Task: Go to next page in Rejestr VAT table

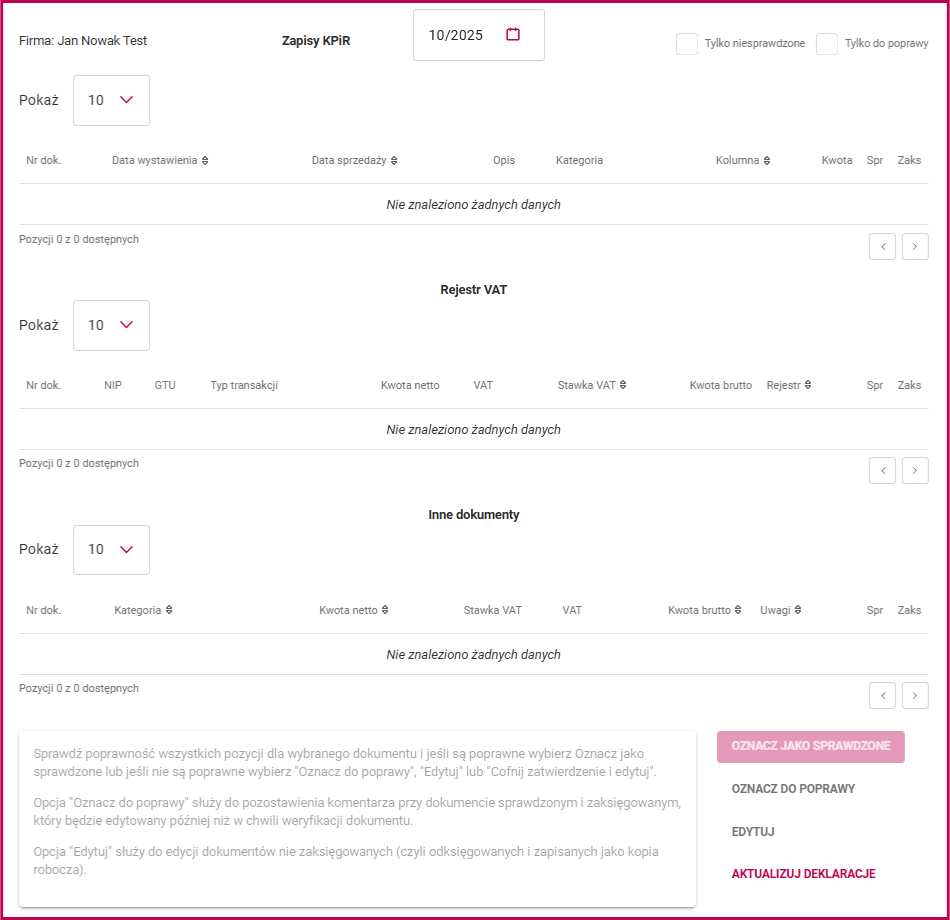Action: tap(915, 470)
